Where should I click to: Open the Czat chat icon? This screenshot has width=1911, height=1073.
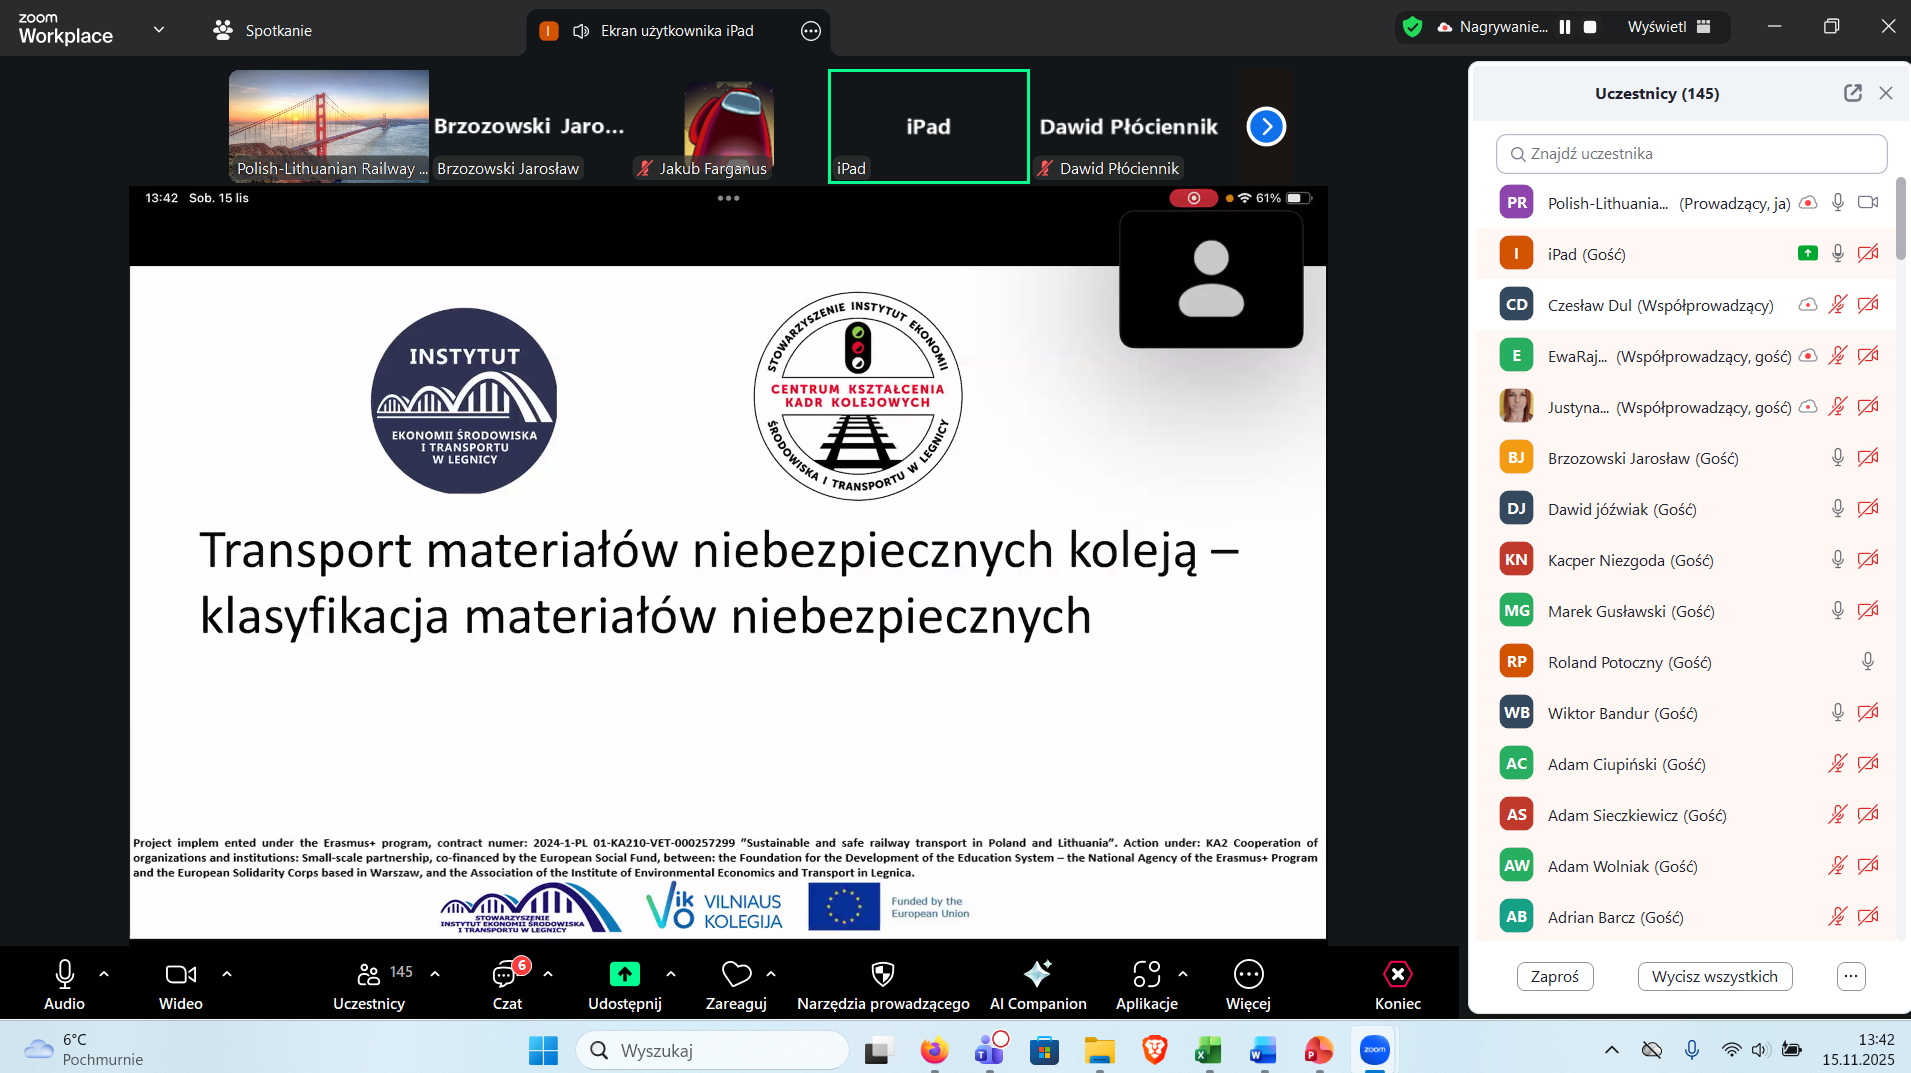tap(506, 975)
